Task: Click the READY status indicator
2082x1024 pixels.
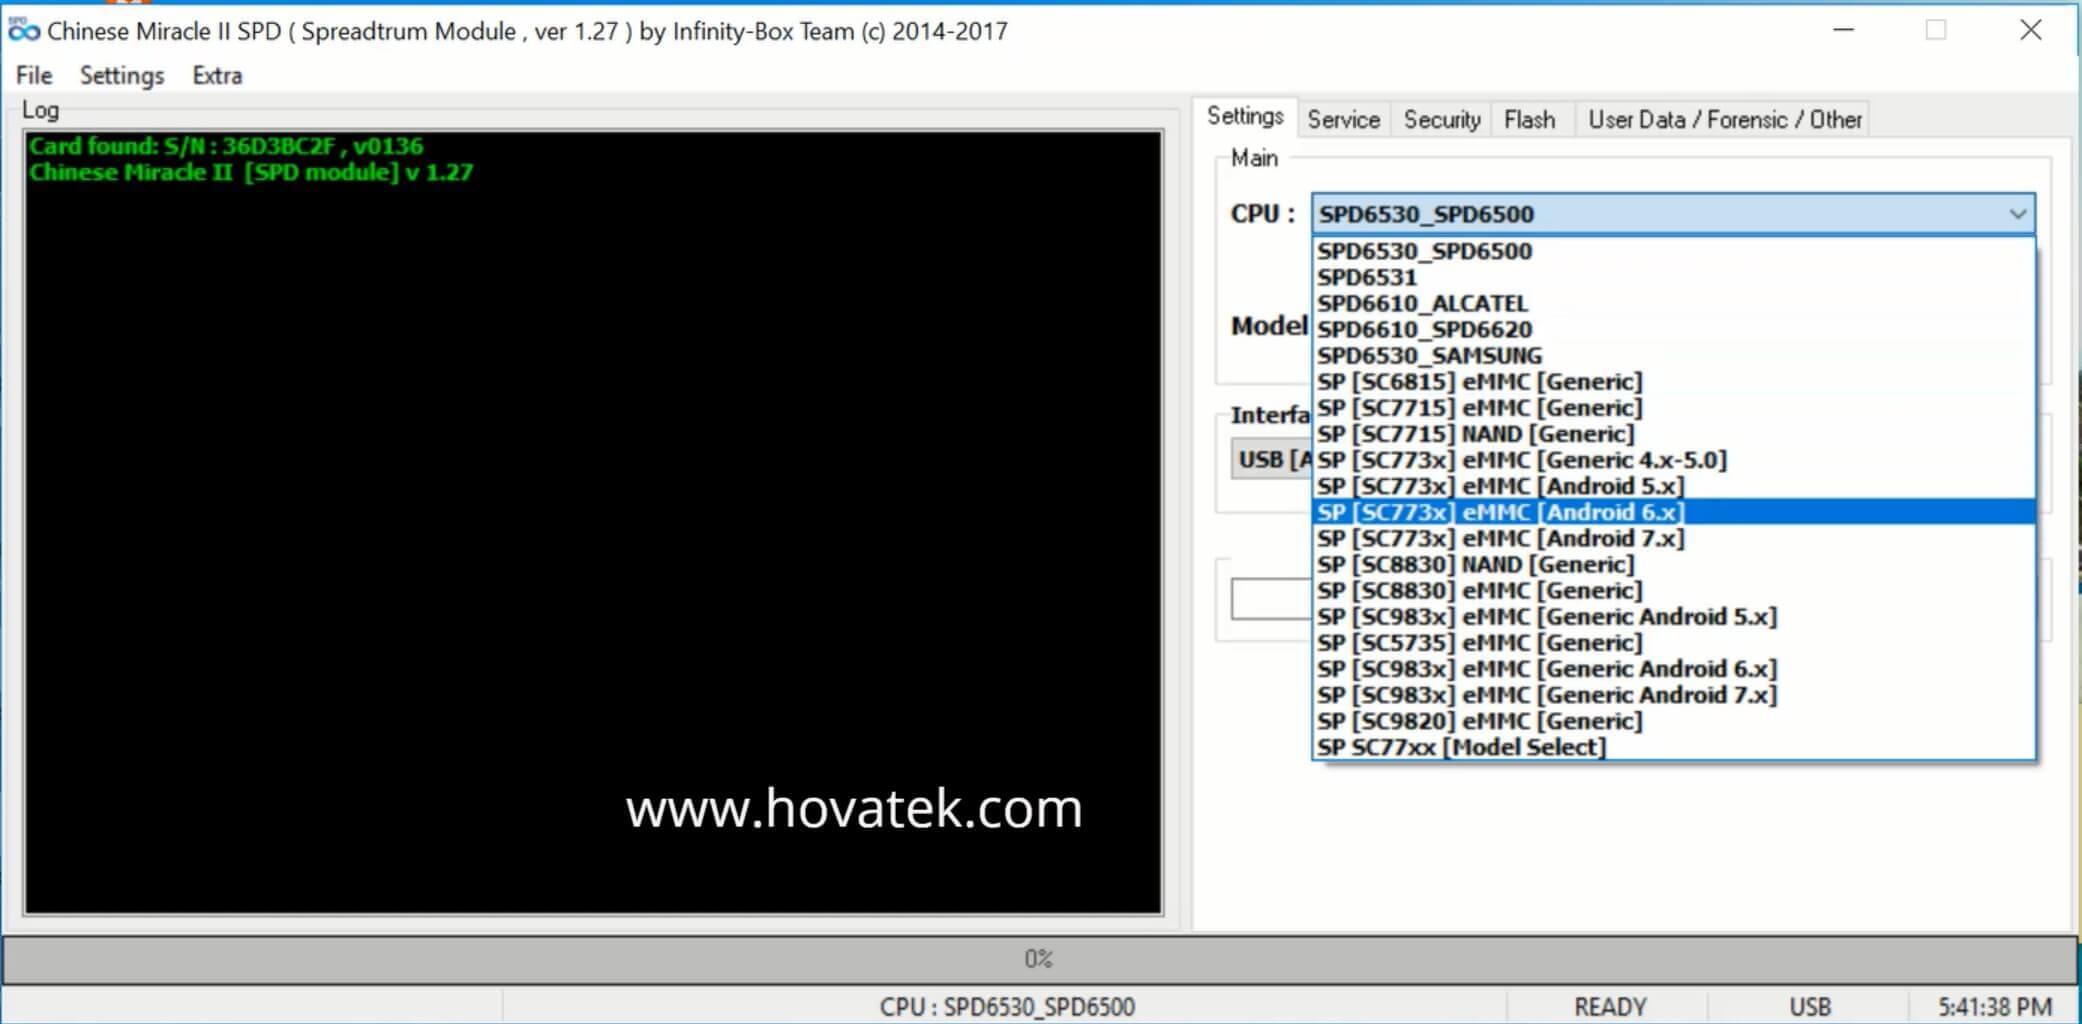Action: click(1609, 1006)
